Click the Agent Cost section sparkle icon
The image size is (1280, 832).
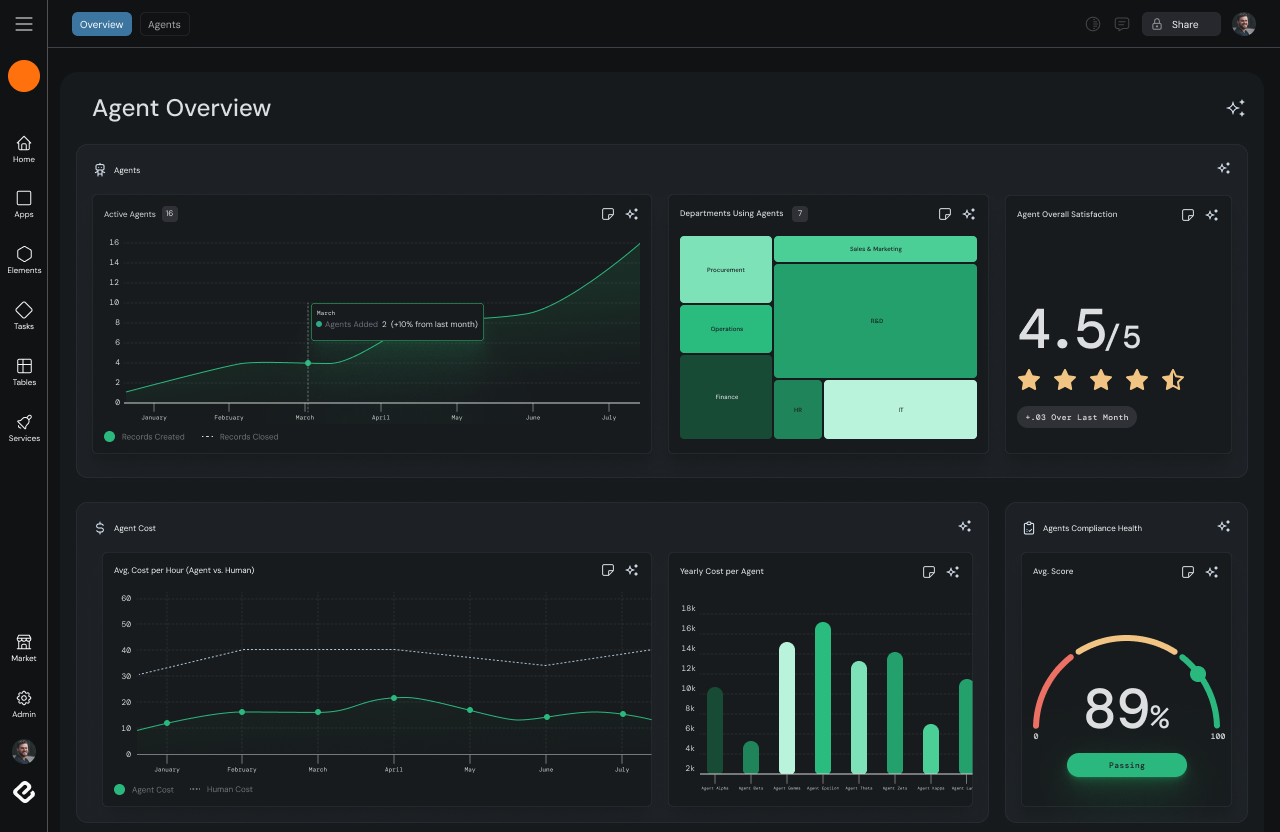coord(965,526)
